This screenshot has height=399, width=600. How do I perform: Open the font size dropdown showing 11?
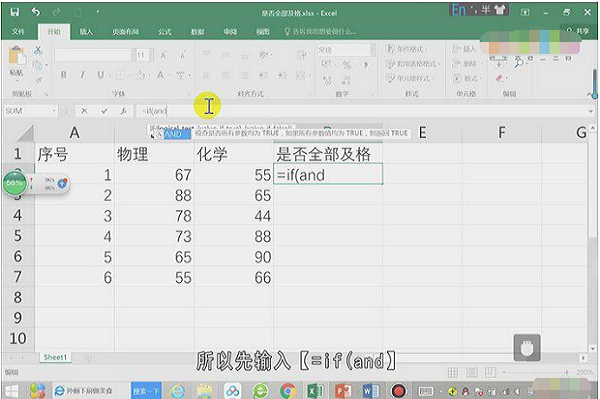click(x=152, y=55)
